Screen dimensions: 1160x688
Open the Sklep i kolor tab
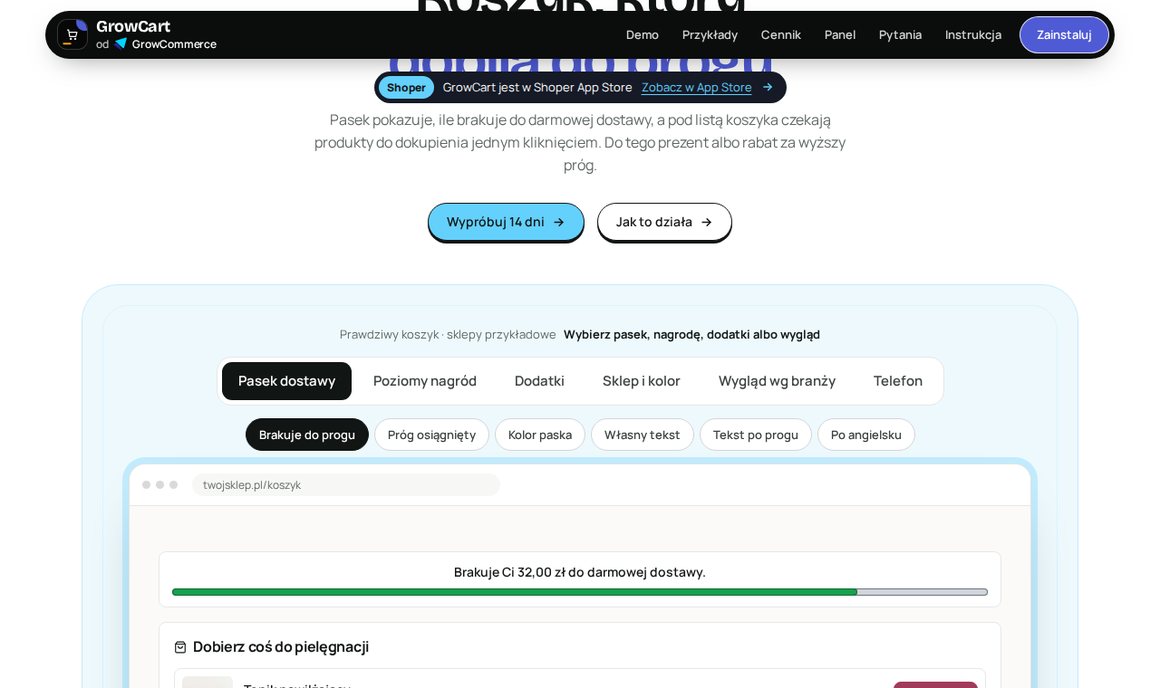pyautogui.click(x=641, y=381)
